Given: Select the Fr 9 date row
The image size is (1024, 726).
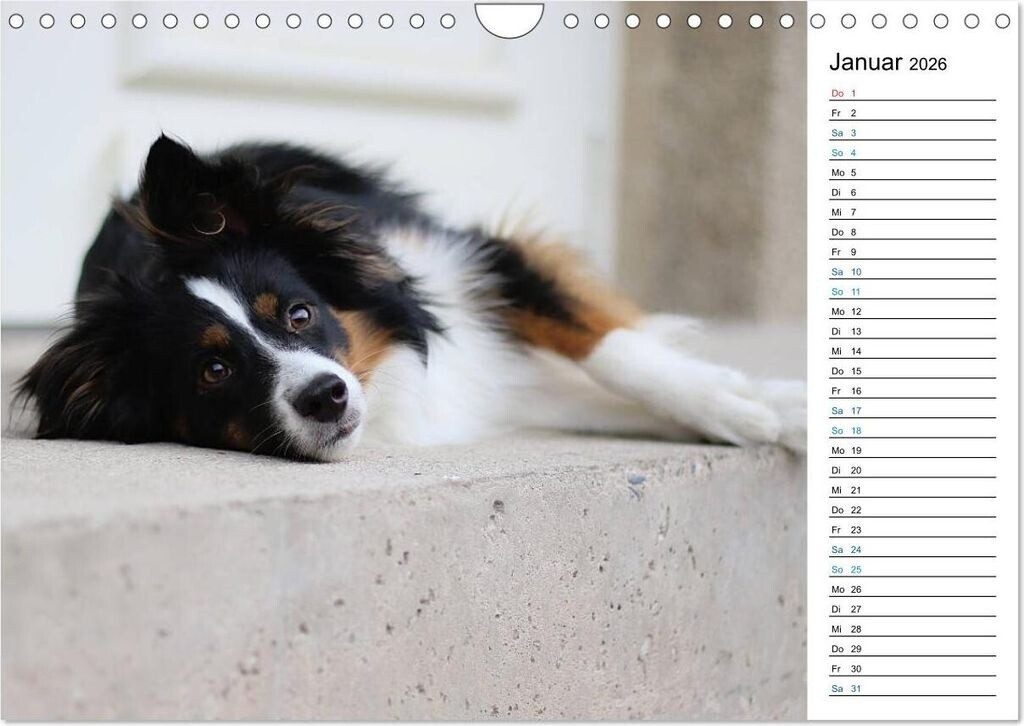Looking at the screenshot, I should (911, 252).
